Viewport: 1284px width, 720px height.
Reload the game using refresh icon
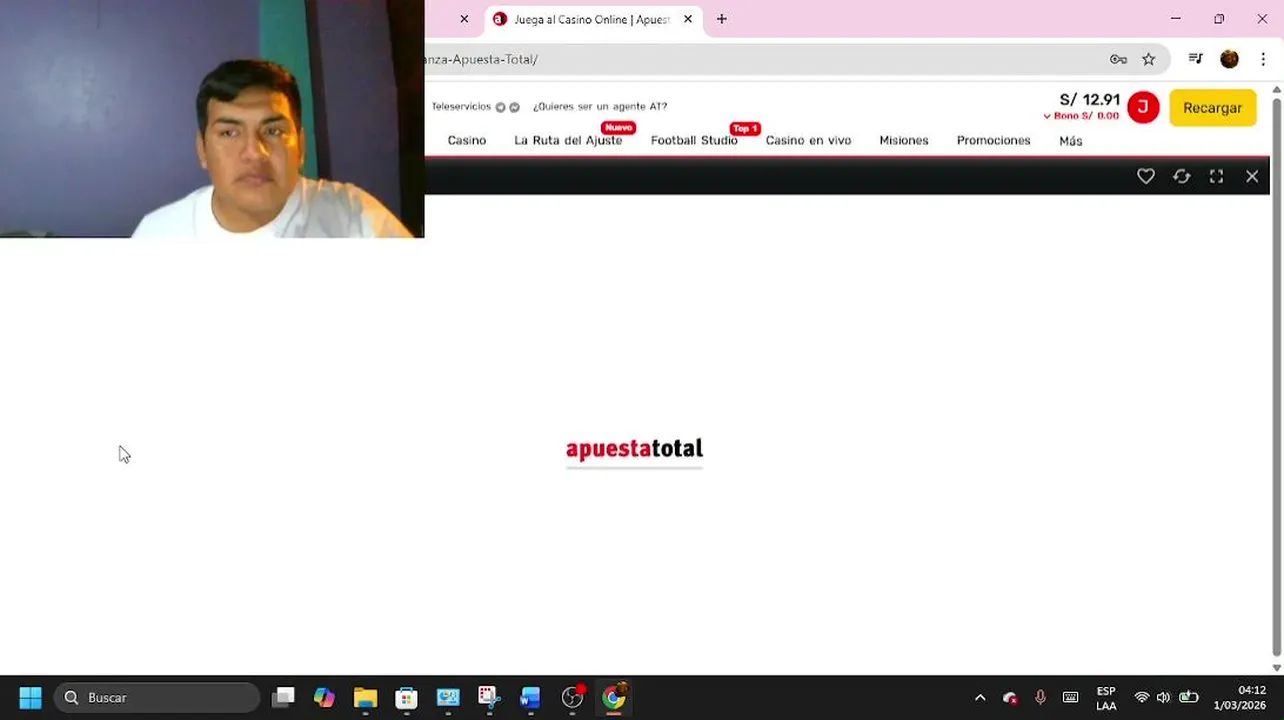click(1181, 176)
